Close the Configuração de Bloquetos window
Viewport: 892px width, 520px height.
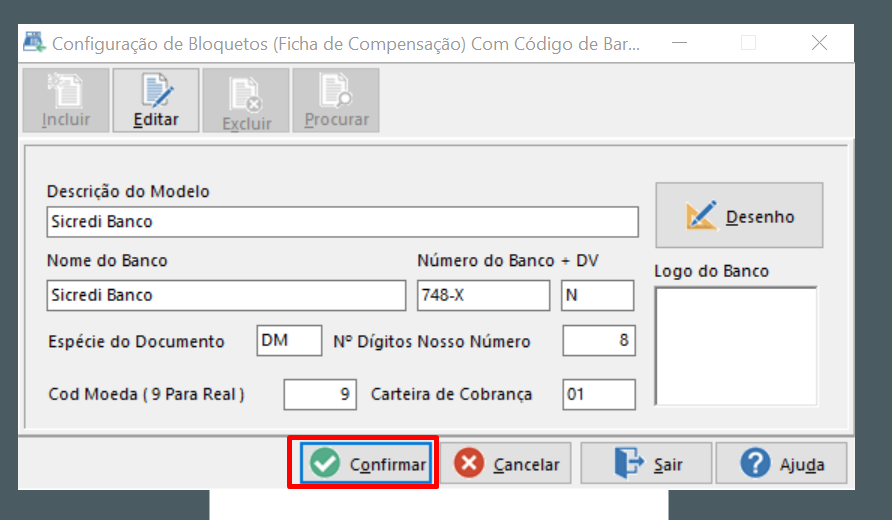click(819, 43)
